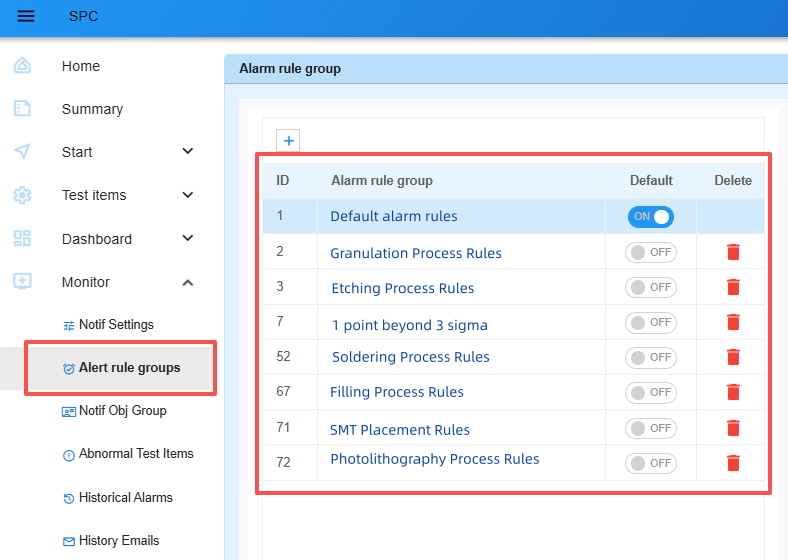The height and width of the screenshot is (560, 788).
Task: Turn off Default alarm rules toggle
Action: click(x=650, y=217)
